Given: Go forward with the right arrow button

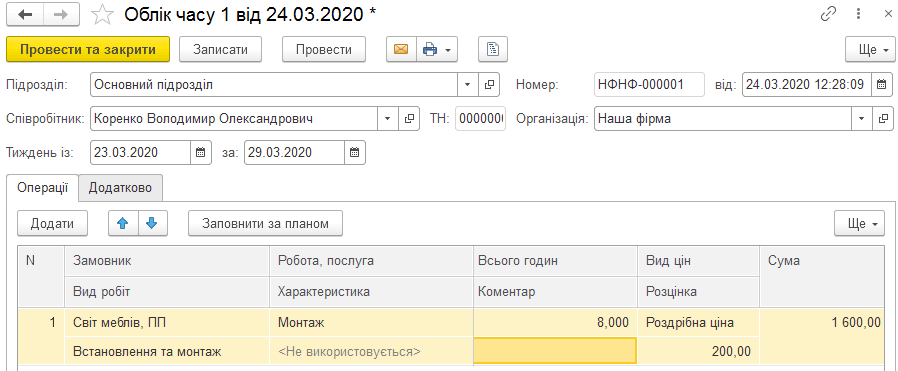Looking at the screenshot, I should pos(61,15).
